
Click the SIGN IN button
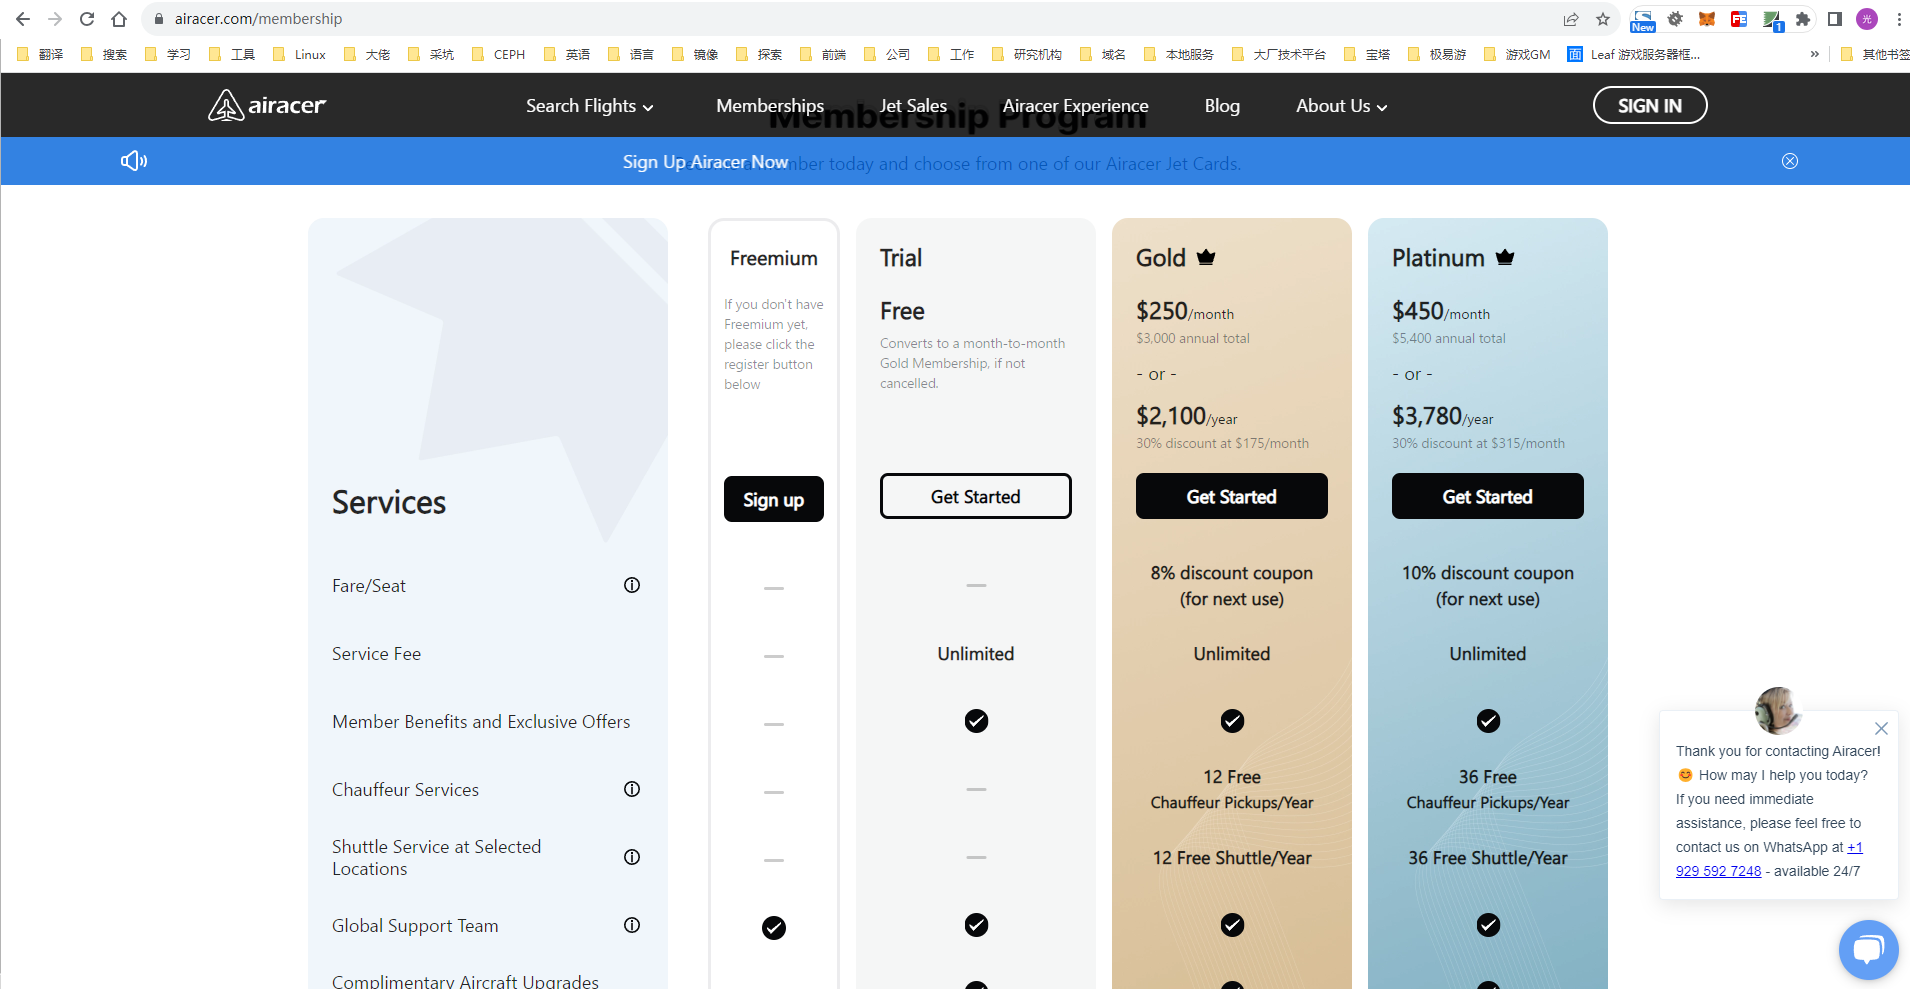(x=1650, y=105)
